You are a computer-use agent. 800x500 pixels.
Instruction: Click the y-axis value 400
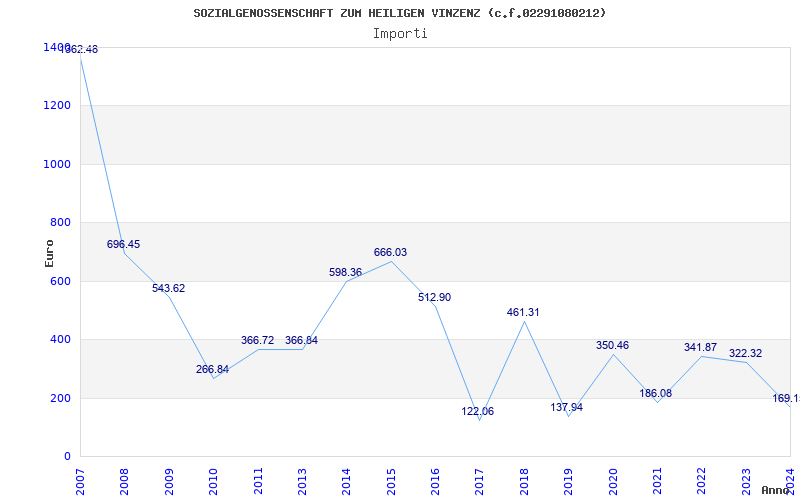tap(61, 339)
